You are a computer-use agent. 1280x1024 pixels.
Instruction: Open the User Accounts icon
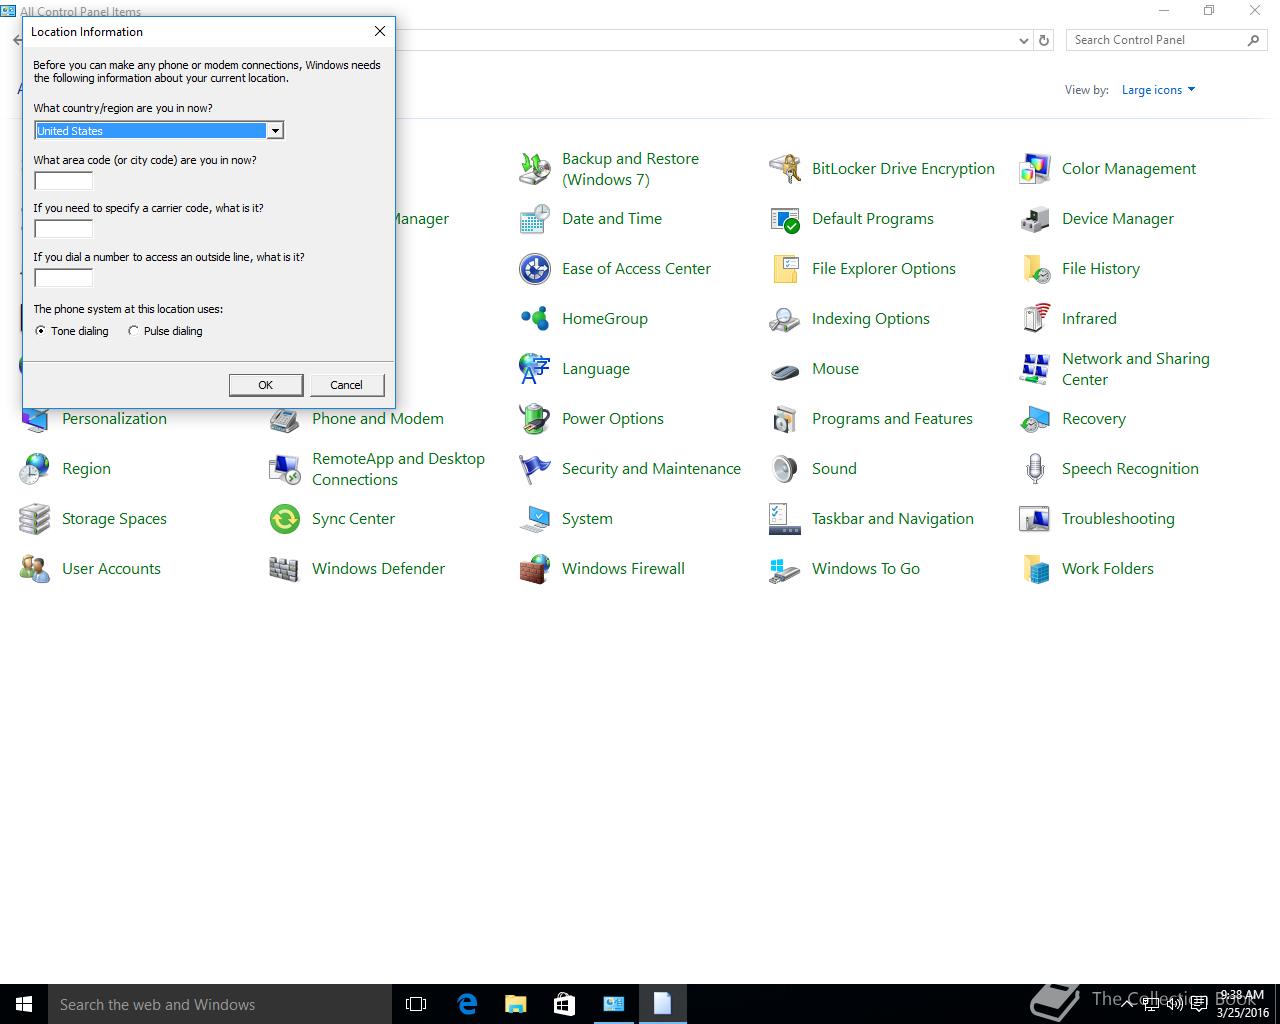(35, 569)
